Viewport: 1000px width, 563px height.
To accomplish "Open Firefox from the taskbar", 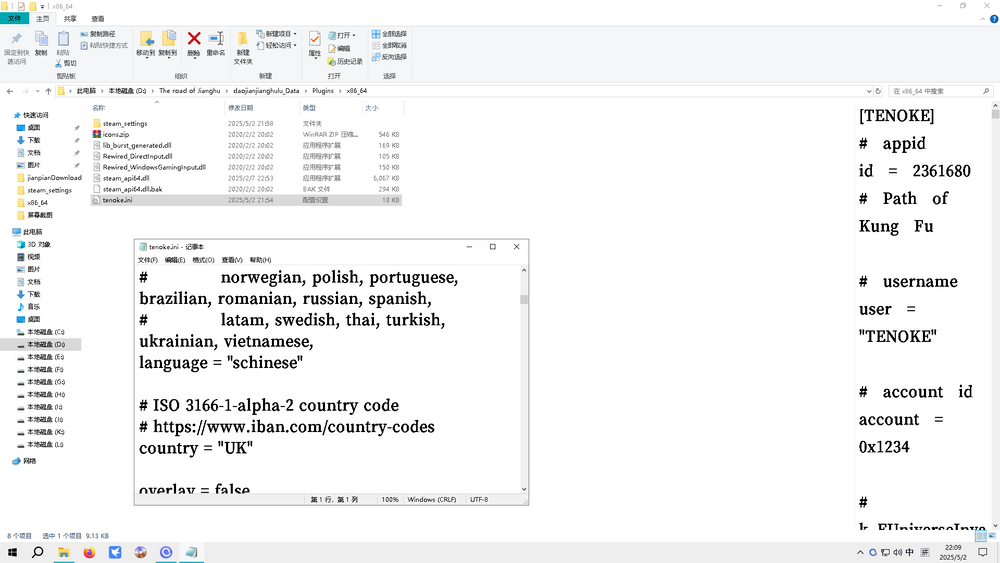I will pyautogui.click(x=89, y=552).
